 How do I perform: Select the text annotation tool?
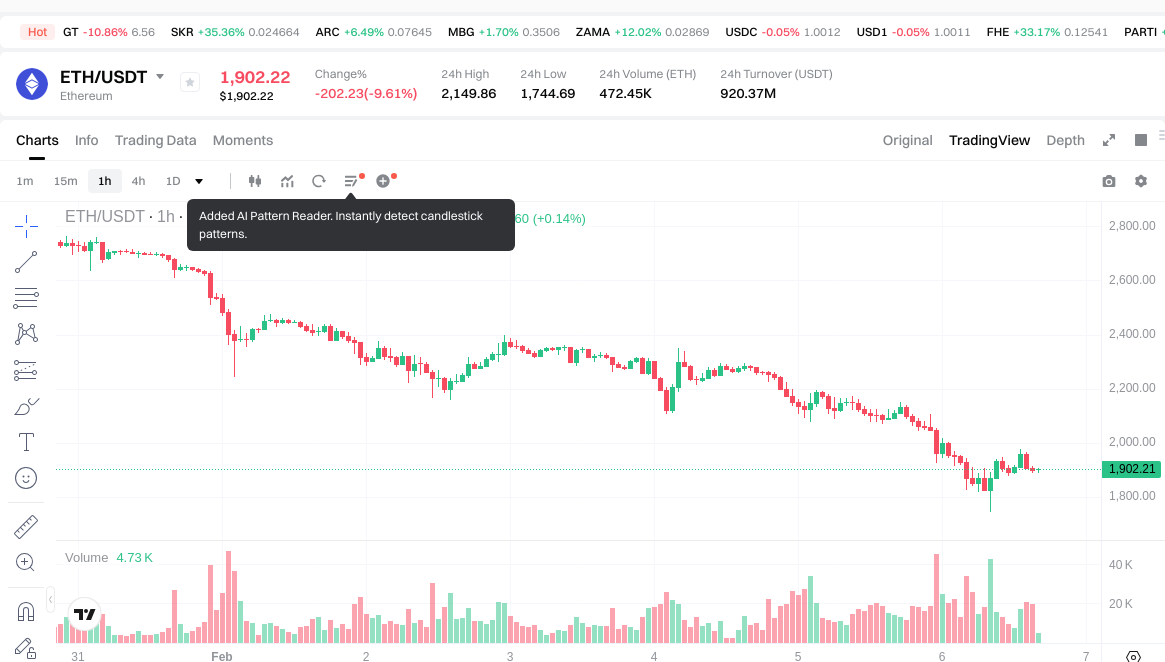coord(26,442)
